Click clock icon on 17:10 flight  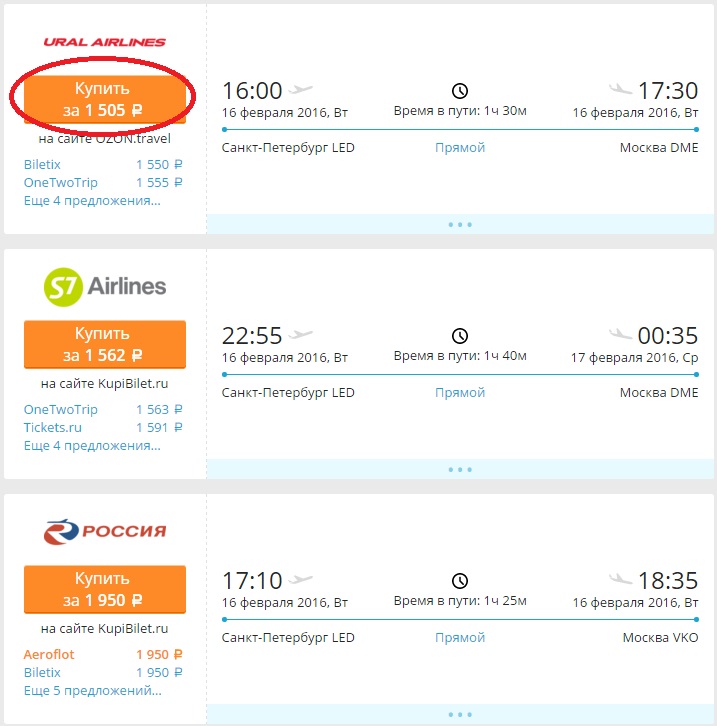click(x=460, y=581)
